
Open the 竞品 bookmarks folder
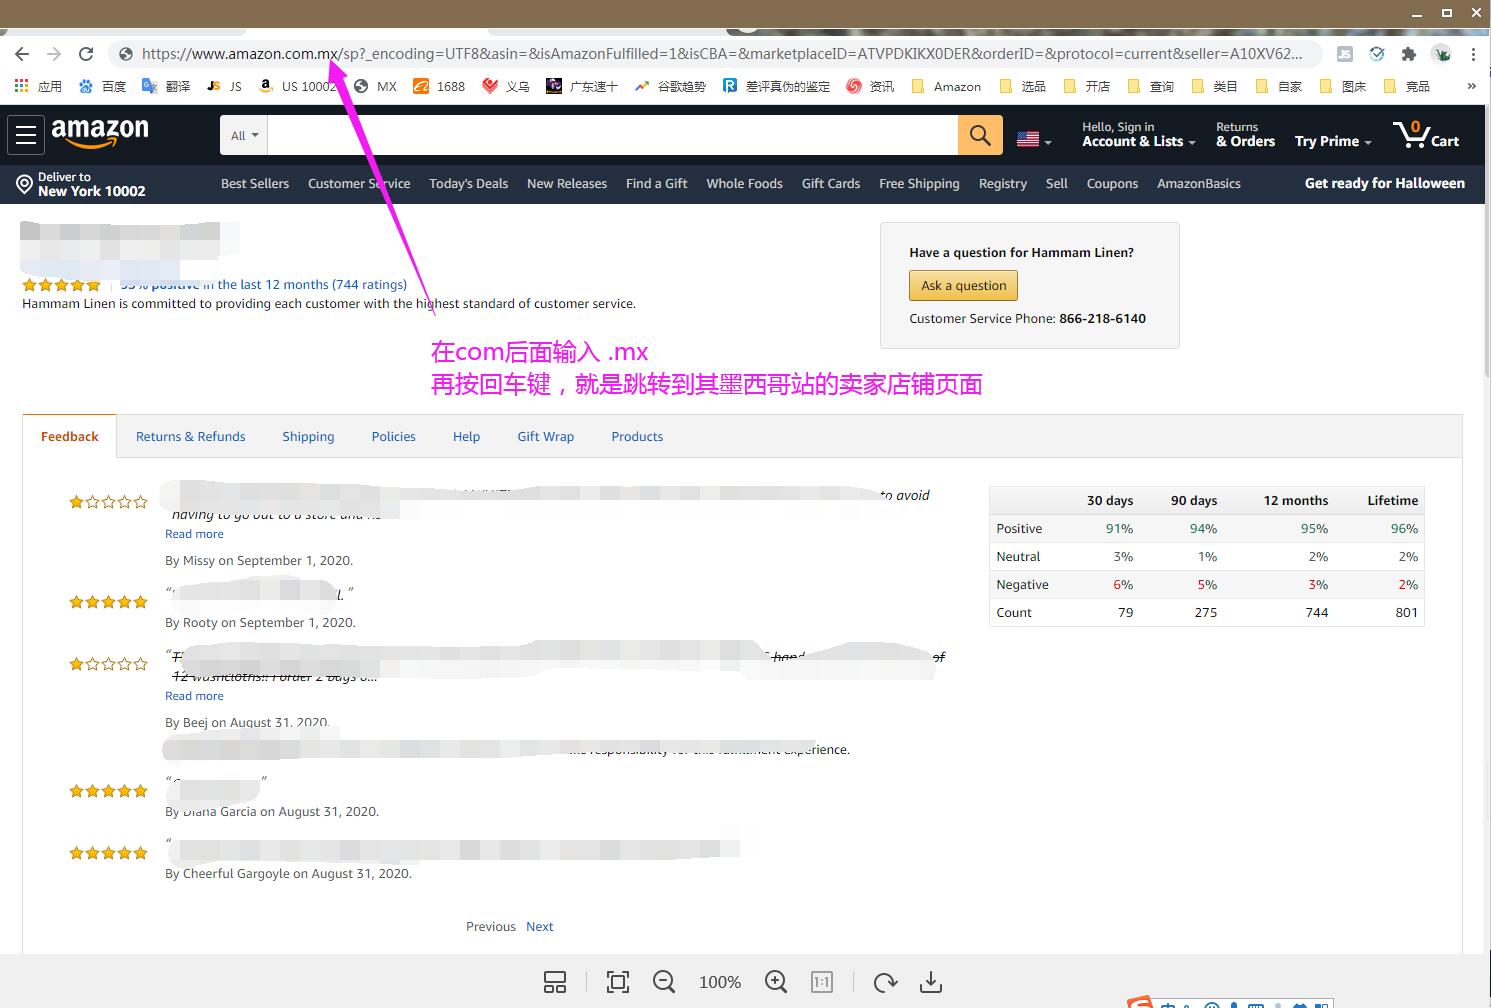point(1407,86)
